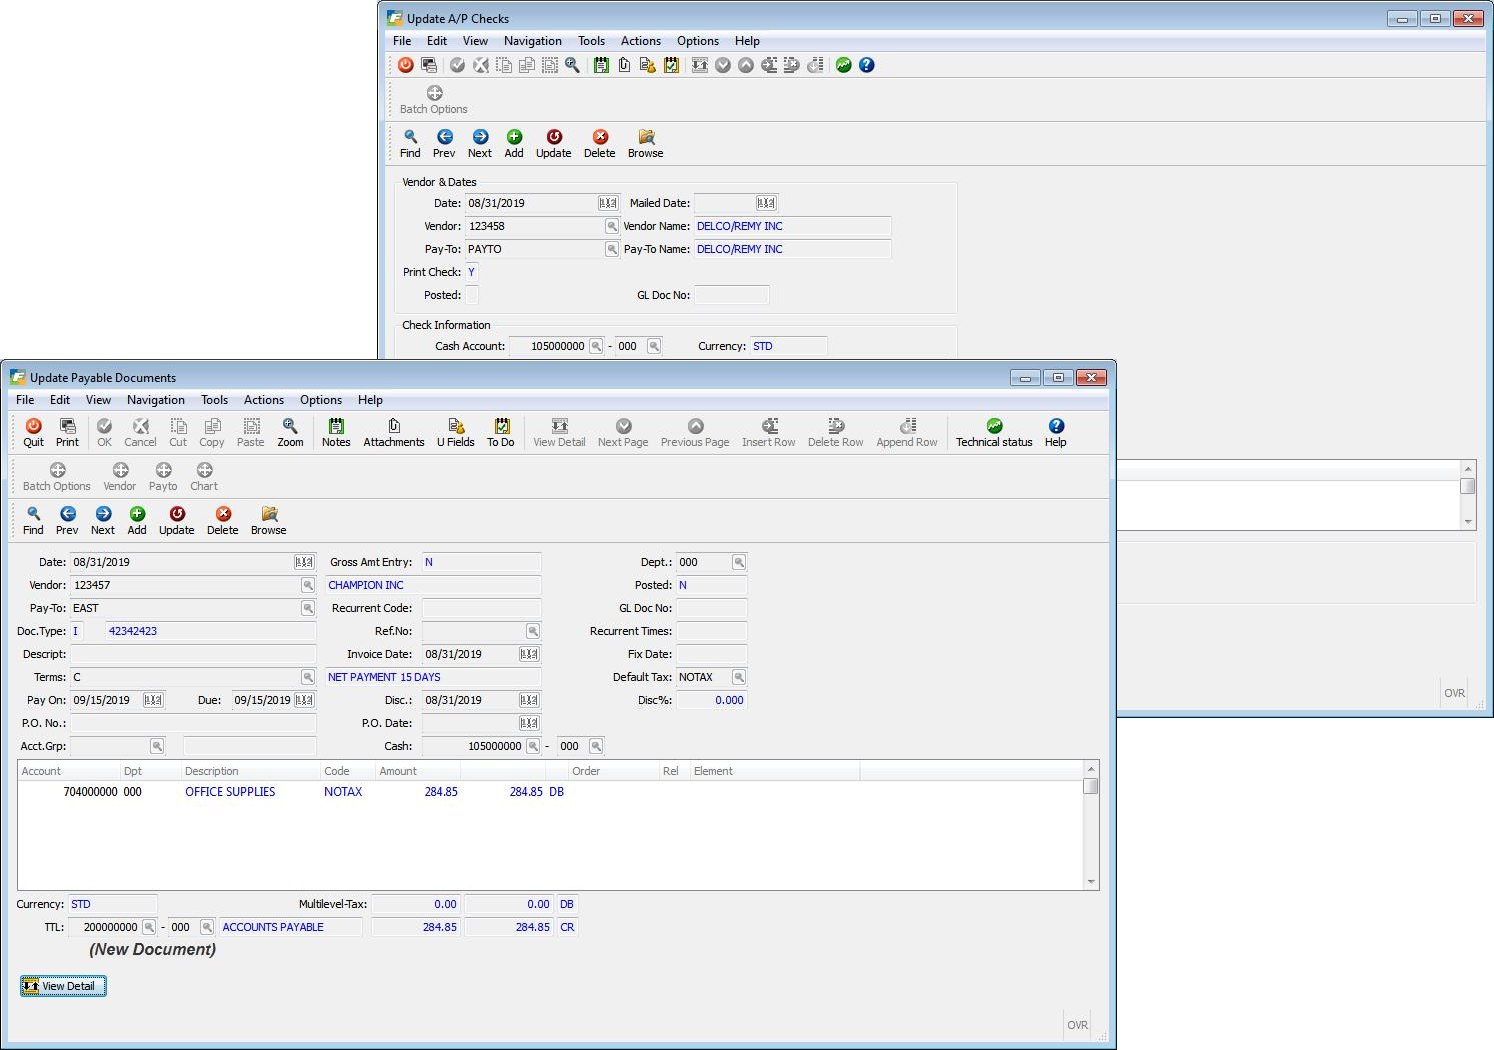
Task: Open the Notes panel
Action: click(335, 432)
